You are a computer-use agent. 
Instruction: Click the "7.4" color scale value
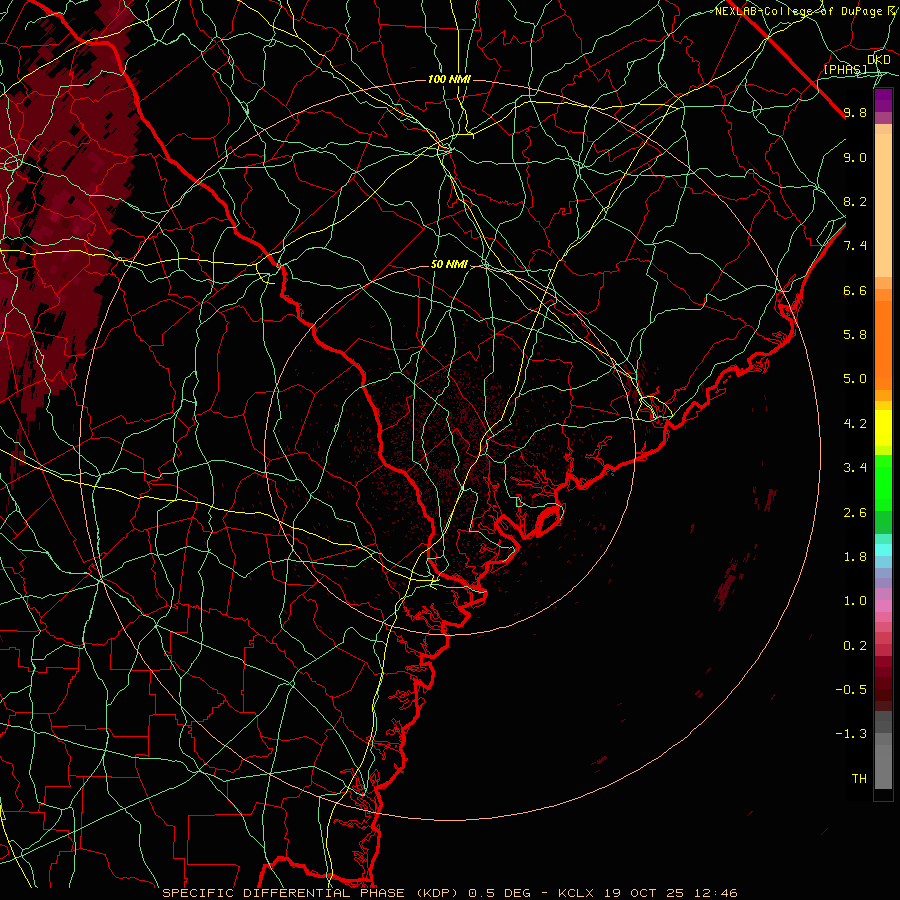[855, 246]
